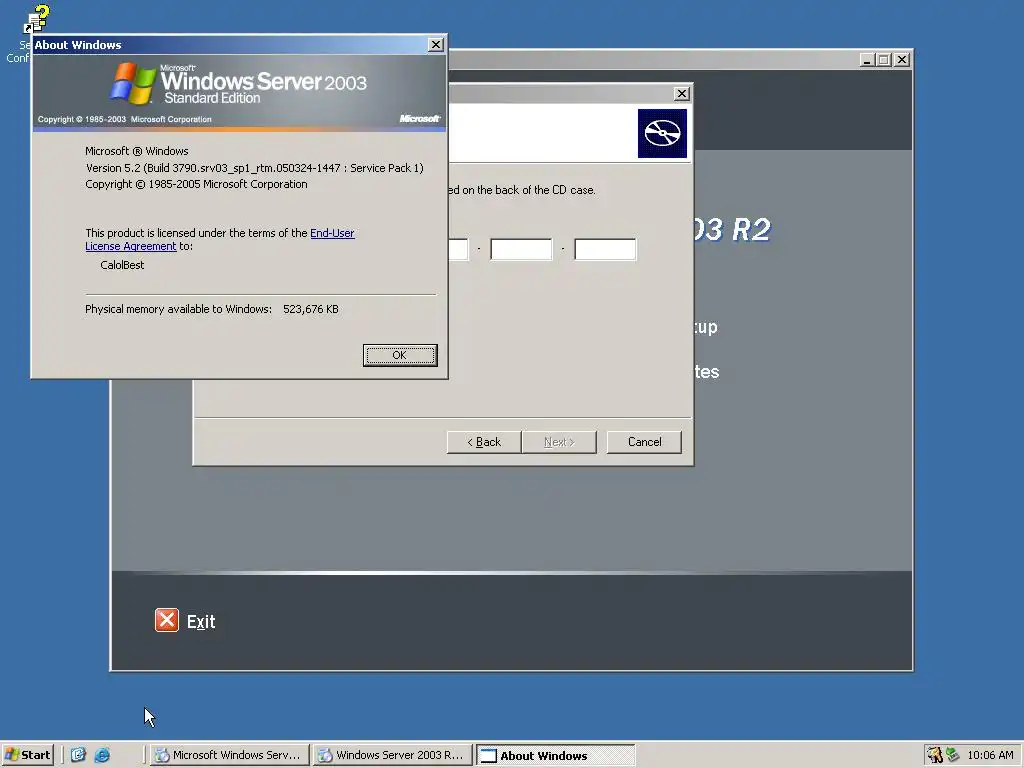The height and width of the screenshot is (768, 1024).
Task: Click the last product key input field
Action: 605,249
